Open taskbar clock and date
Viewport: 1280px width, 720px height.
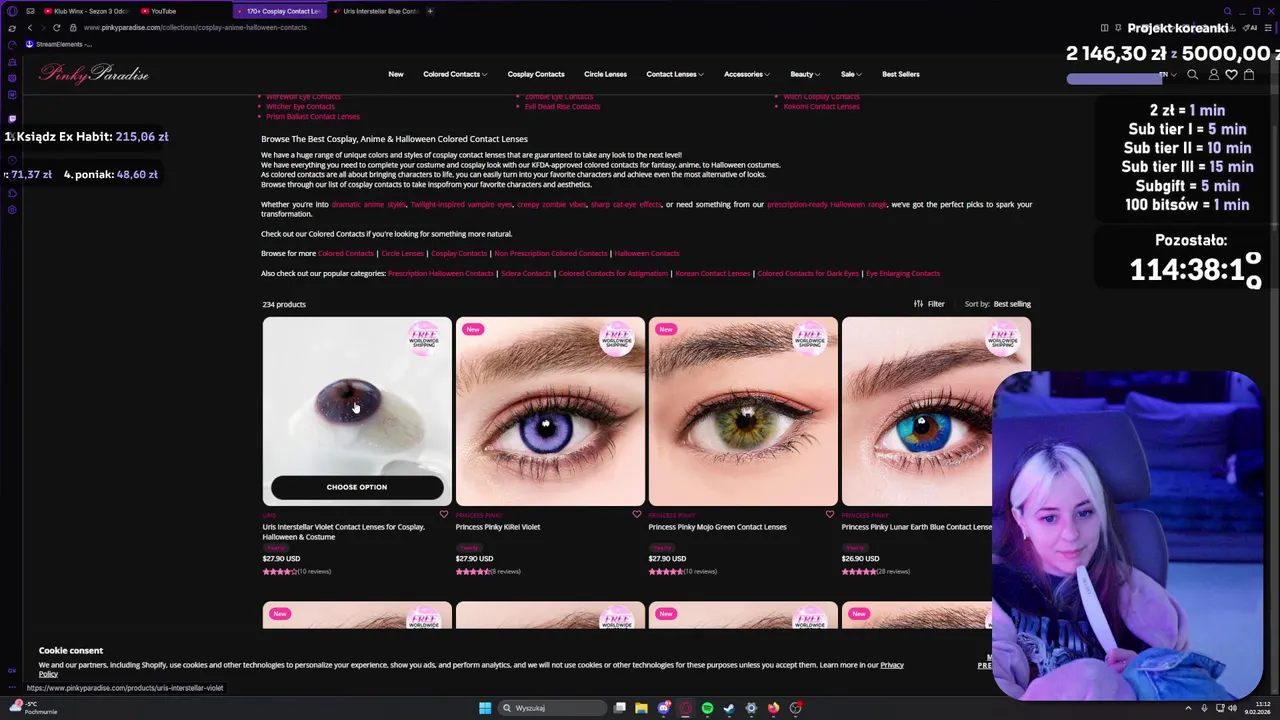click(1256, 708)
